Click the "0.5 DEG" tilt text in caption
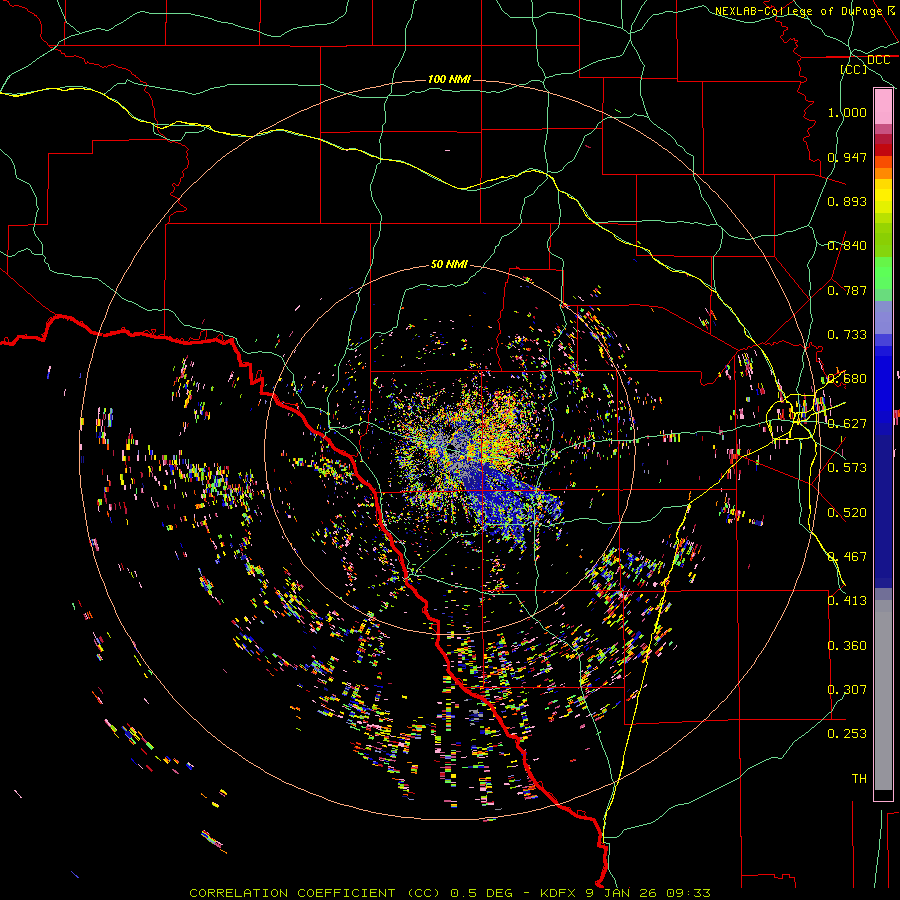Image resolution: width=900 pixels, height=900 pixels. [x=481, y=893]
